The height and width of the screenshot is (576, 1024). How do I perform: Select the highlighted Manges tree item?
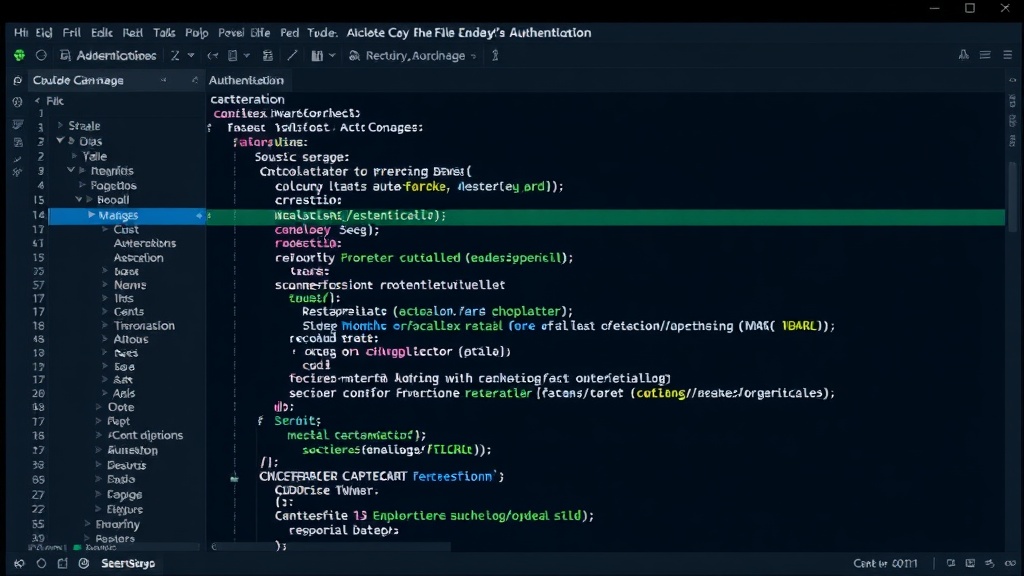127,216
